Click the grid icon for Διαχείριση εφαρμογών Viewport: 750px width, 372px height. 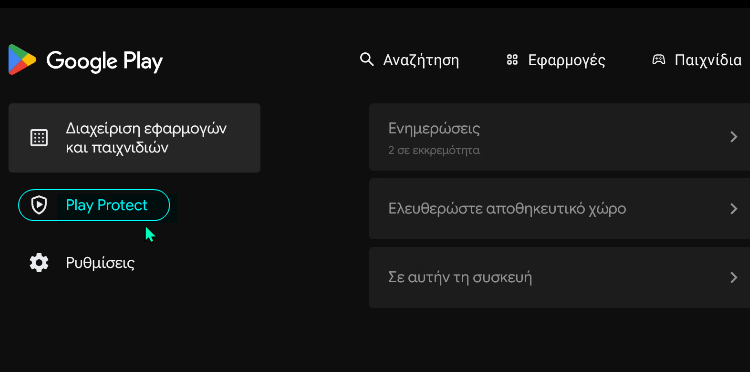click(x=39, y=138)
